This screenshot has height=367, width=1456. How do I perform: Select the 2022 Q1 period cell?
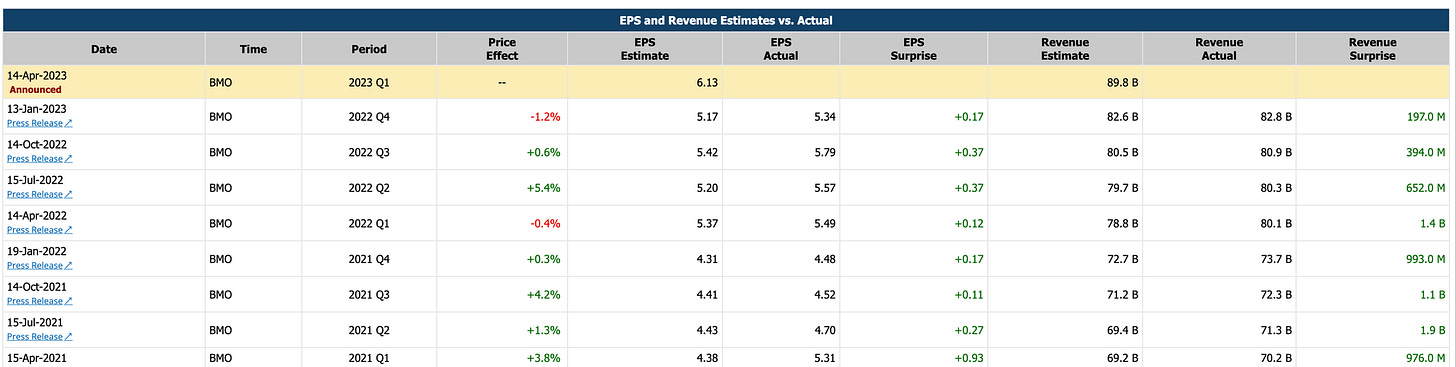tap(368, 223)
